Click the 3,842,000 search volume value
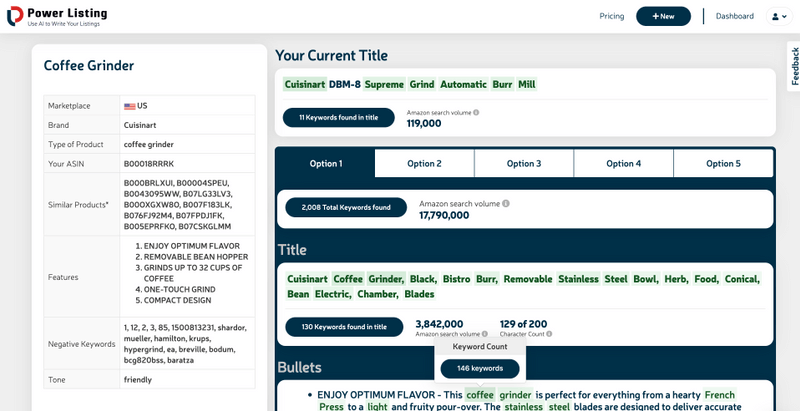Image resolution: width=800 pixels, height=411 pixels. (439, 324)
